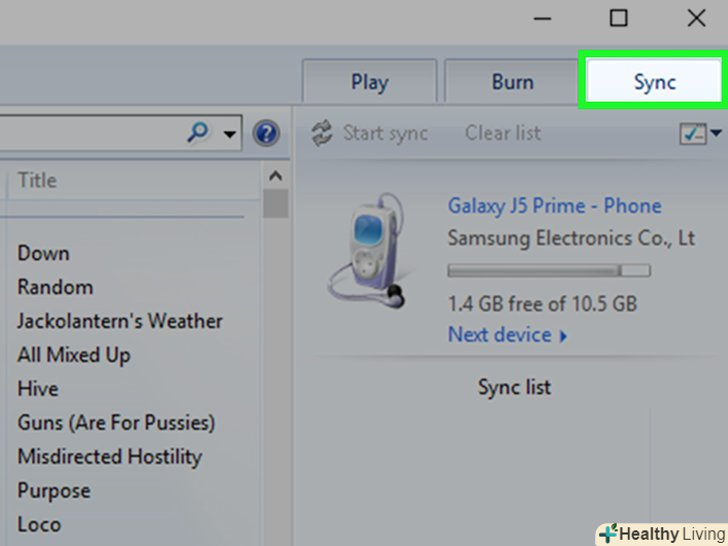The height and width of the screenshot is (546, 728).
Task: Click the Next device link
Action: click(x=499, y=334)
